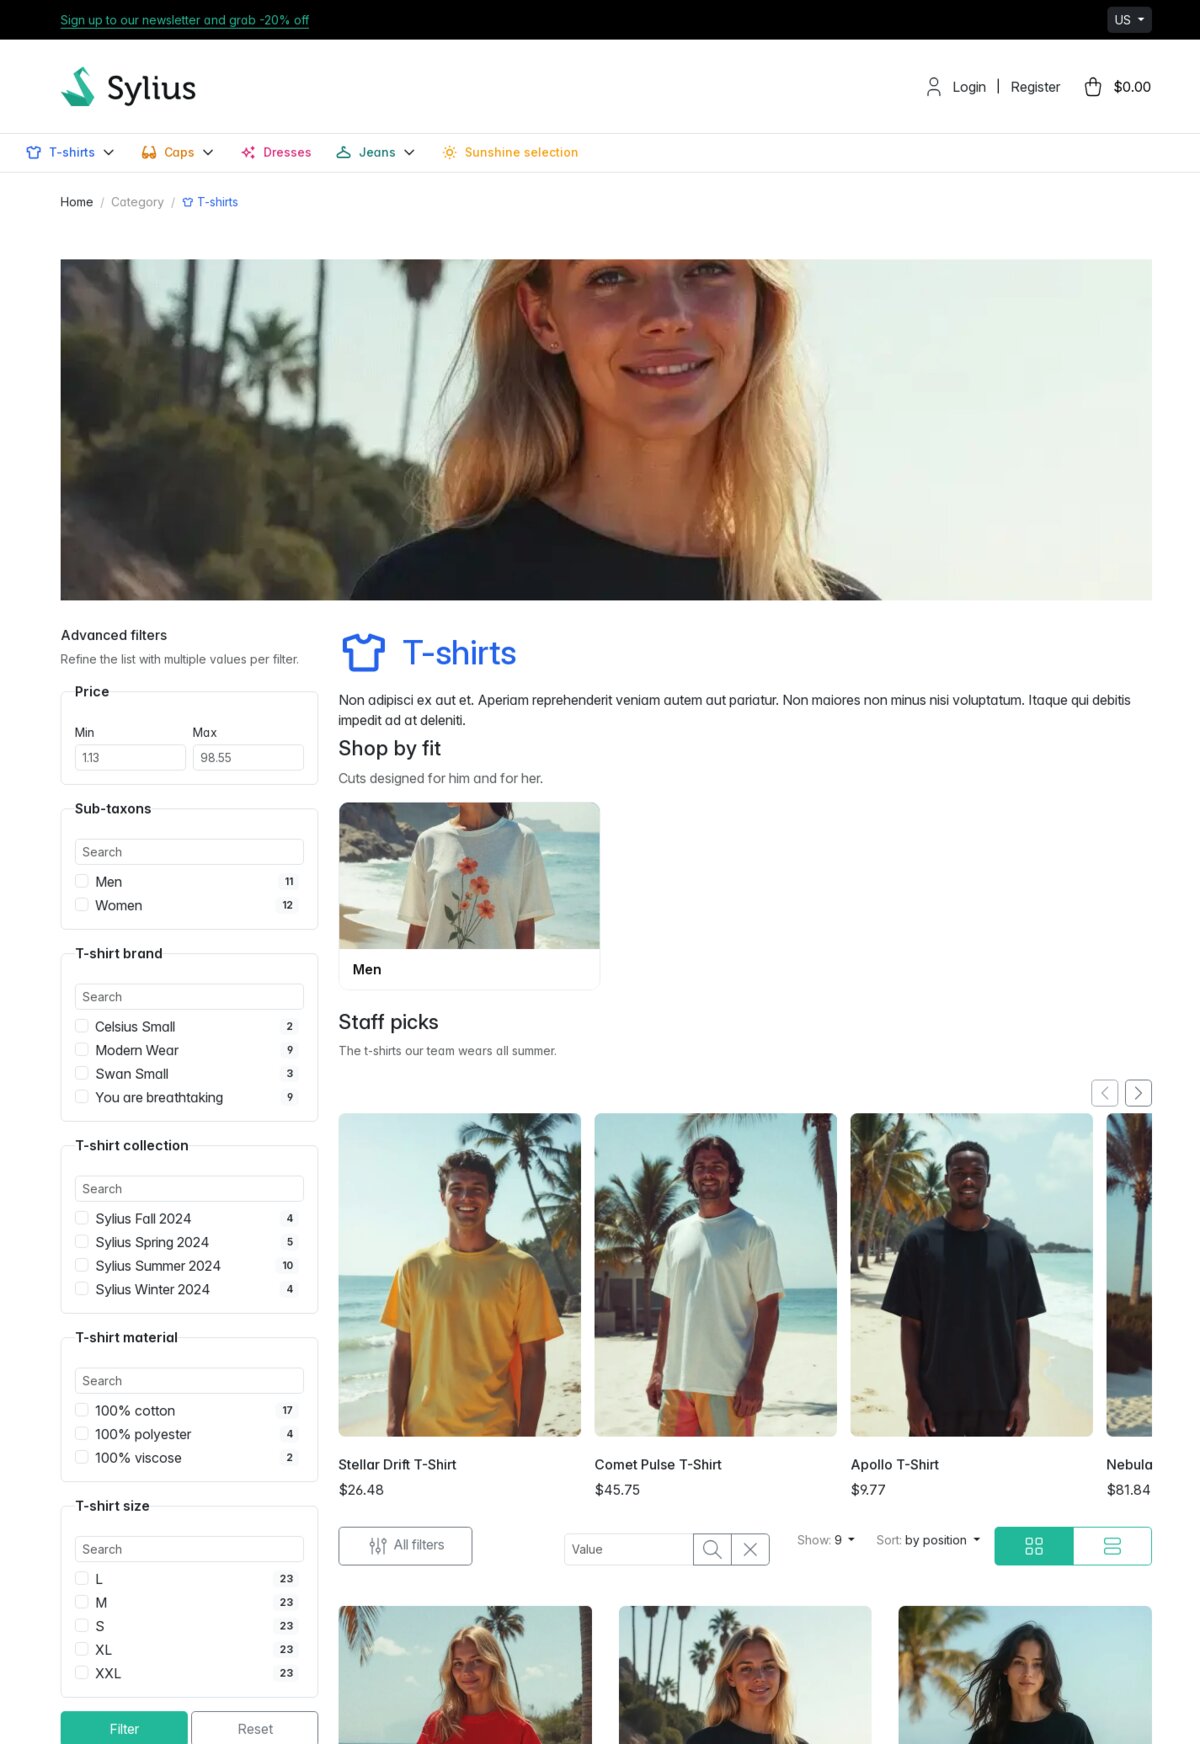Tick the You are breathtaking brand checkbox
Viewport: 1200px width, 1744px height.
tap(82, 1097)
